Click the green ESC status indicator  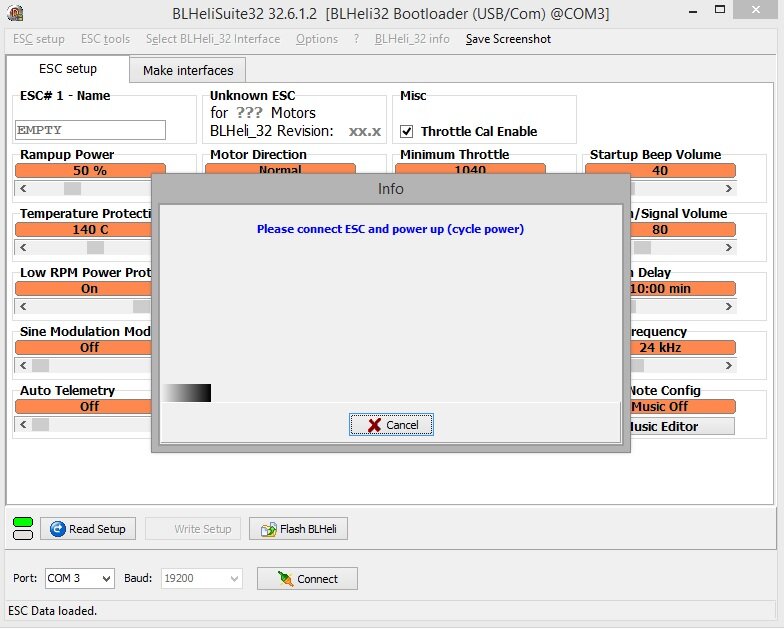point(23,522)
